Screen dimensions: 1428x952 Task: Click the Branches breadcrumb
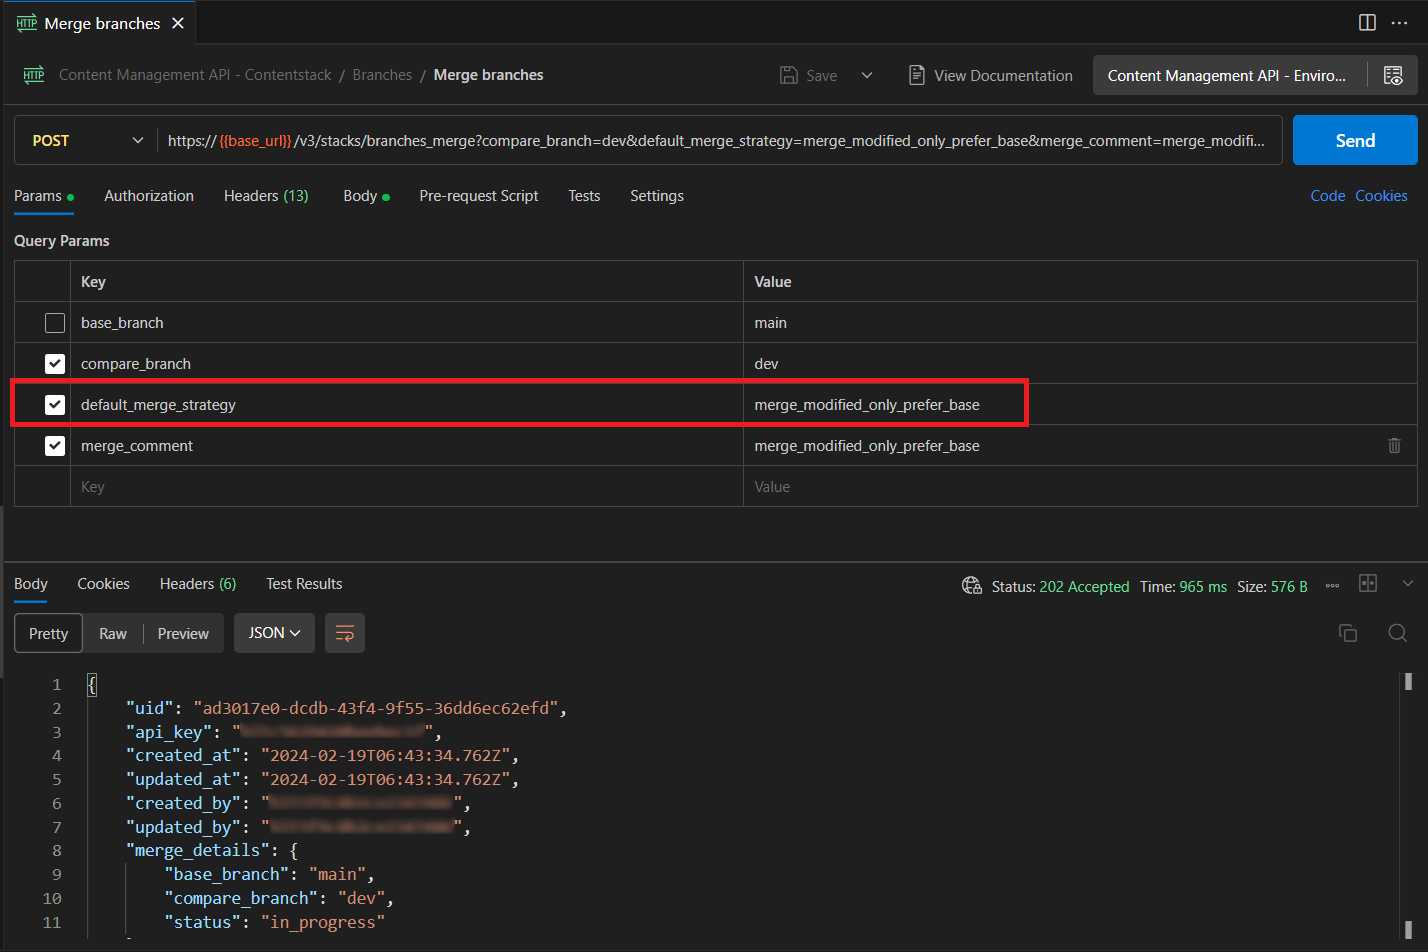pos(382,75)
